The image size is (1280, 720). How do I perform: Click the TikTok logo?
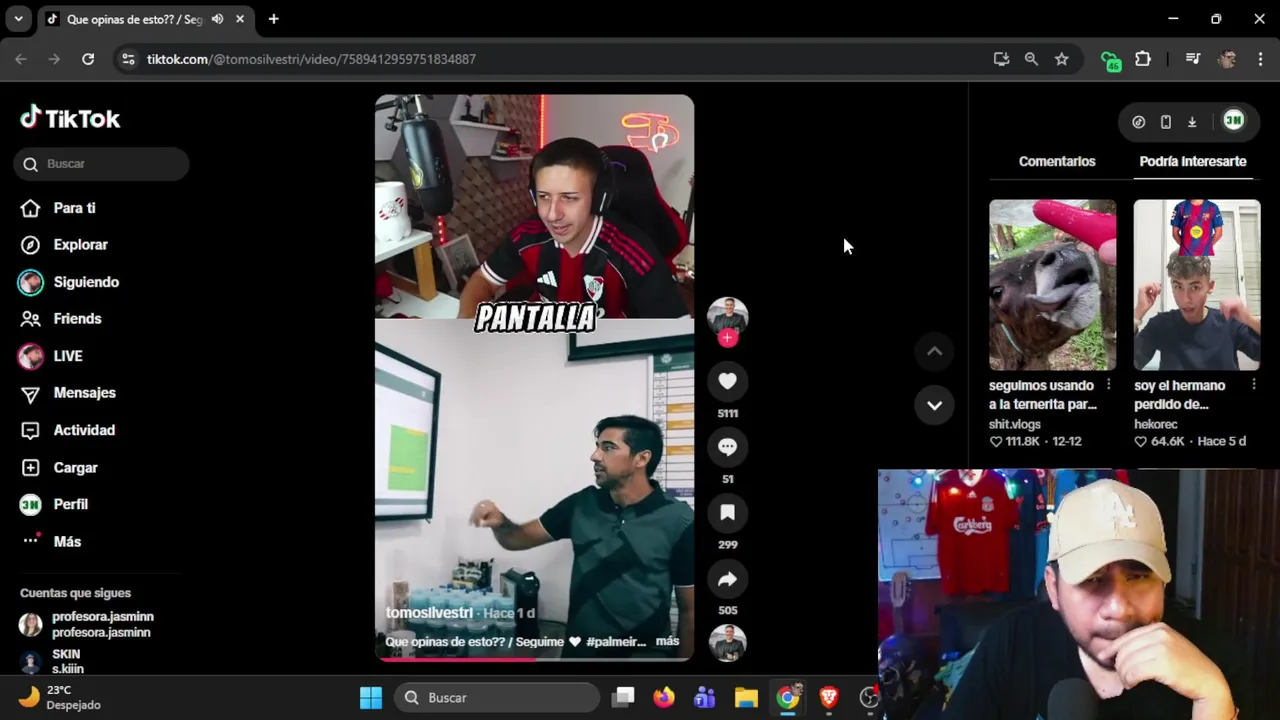click(70, 118)
